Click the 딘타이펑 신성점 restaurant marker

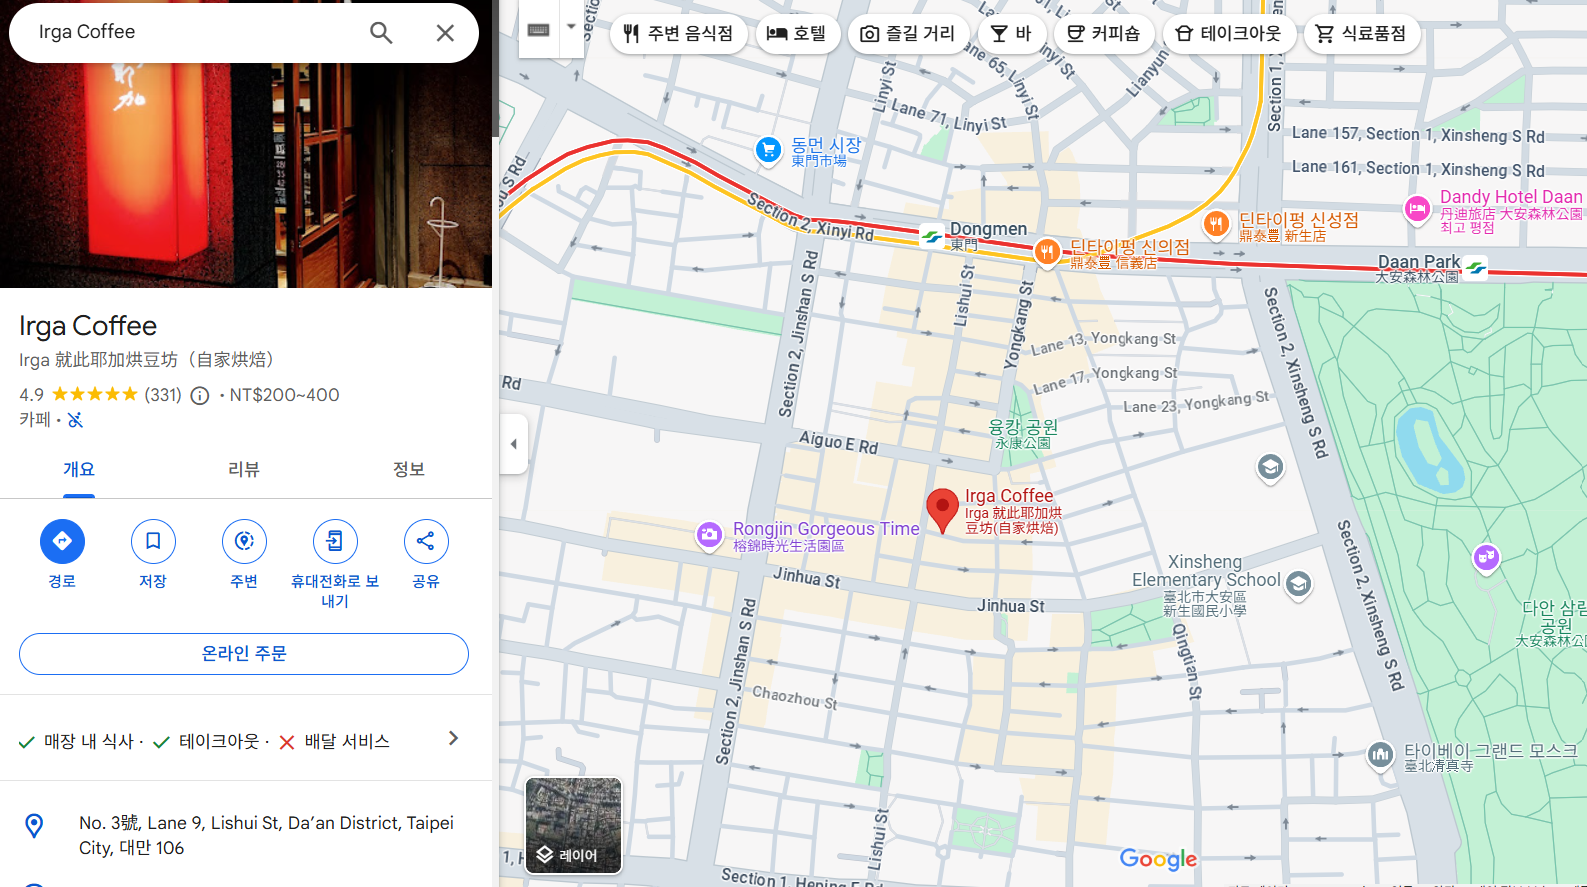pos(1216,224)
